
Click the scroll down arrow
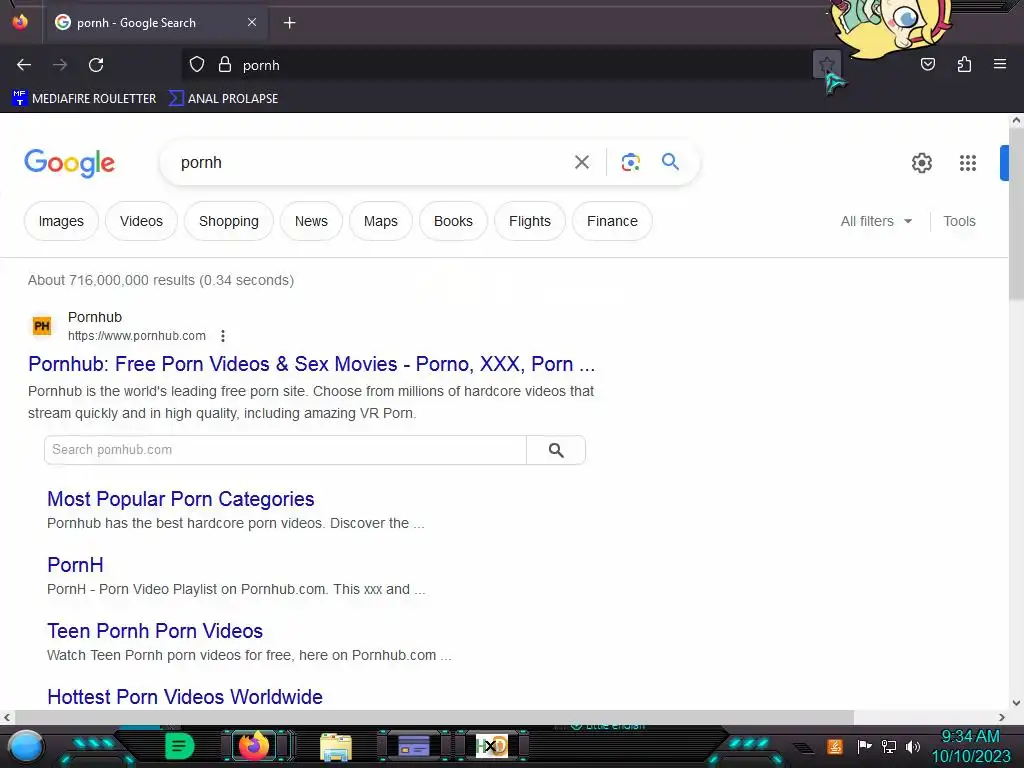point(1016,703)
